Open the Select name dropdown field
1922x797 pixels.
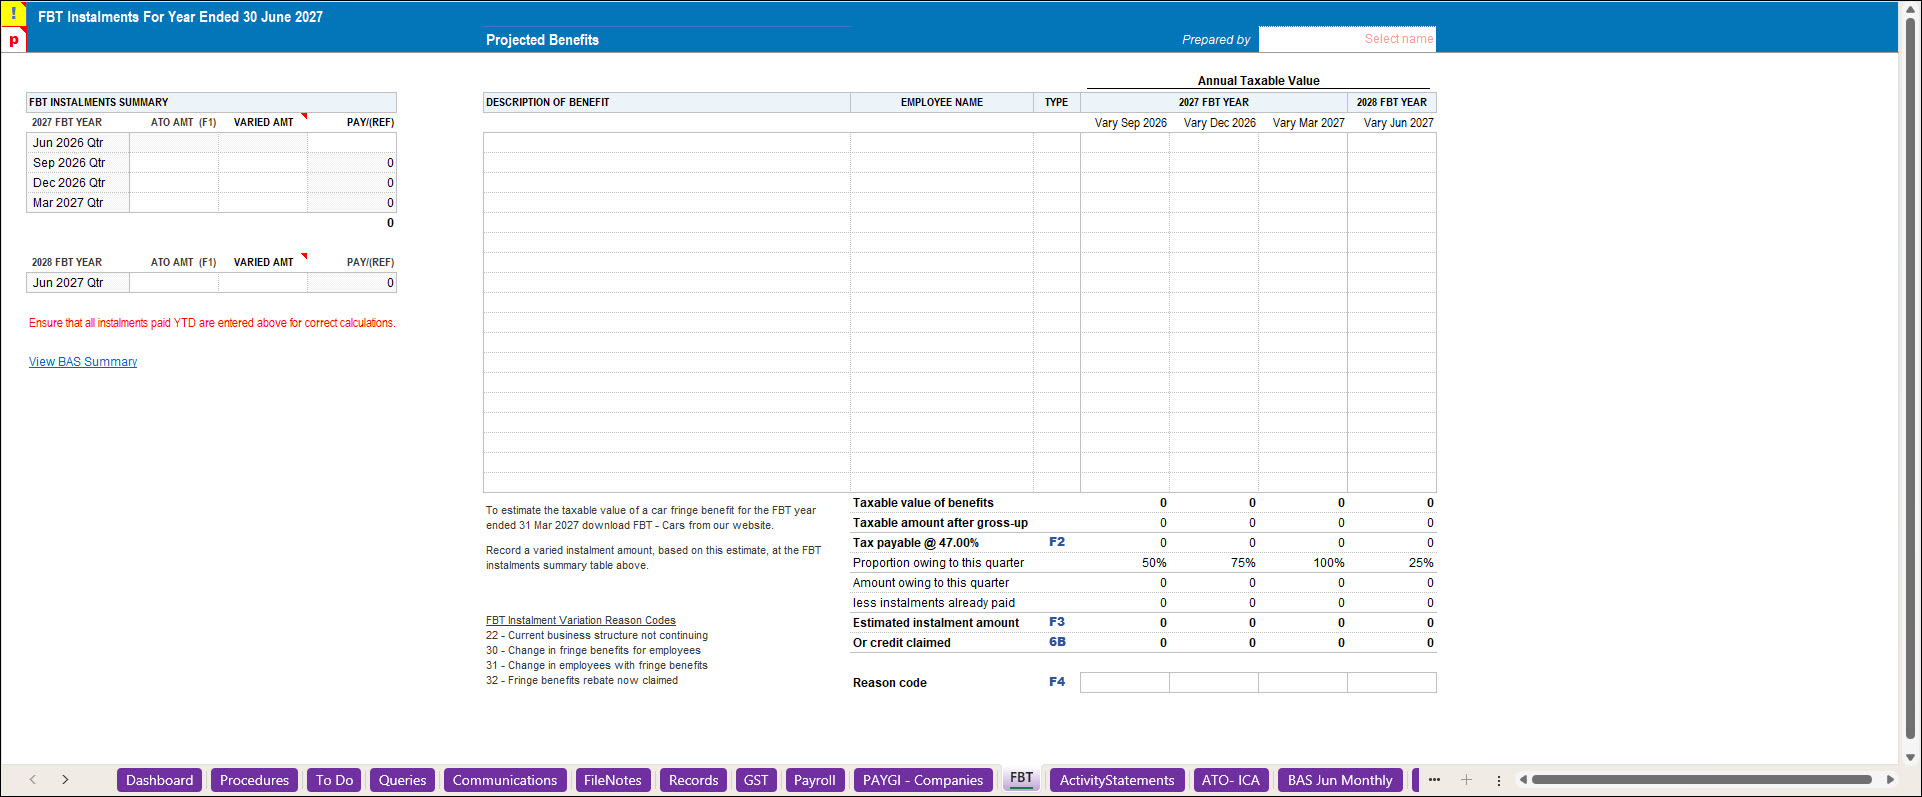pos(1347,39)
